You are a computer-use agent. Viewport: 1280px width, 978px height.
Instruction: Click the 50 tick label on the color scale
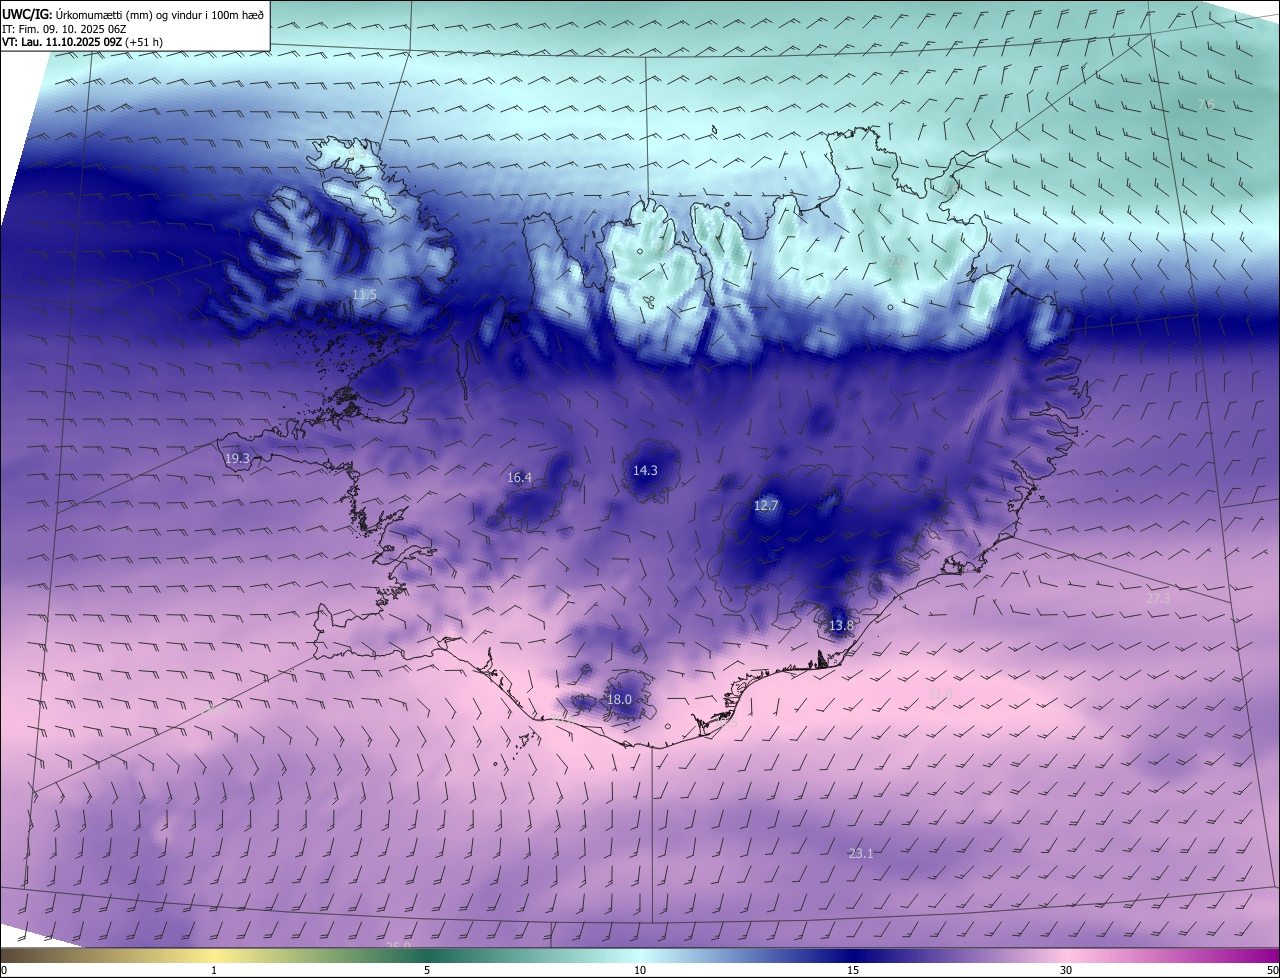pyautogui.click(x=1272, y=971)
